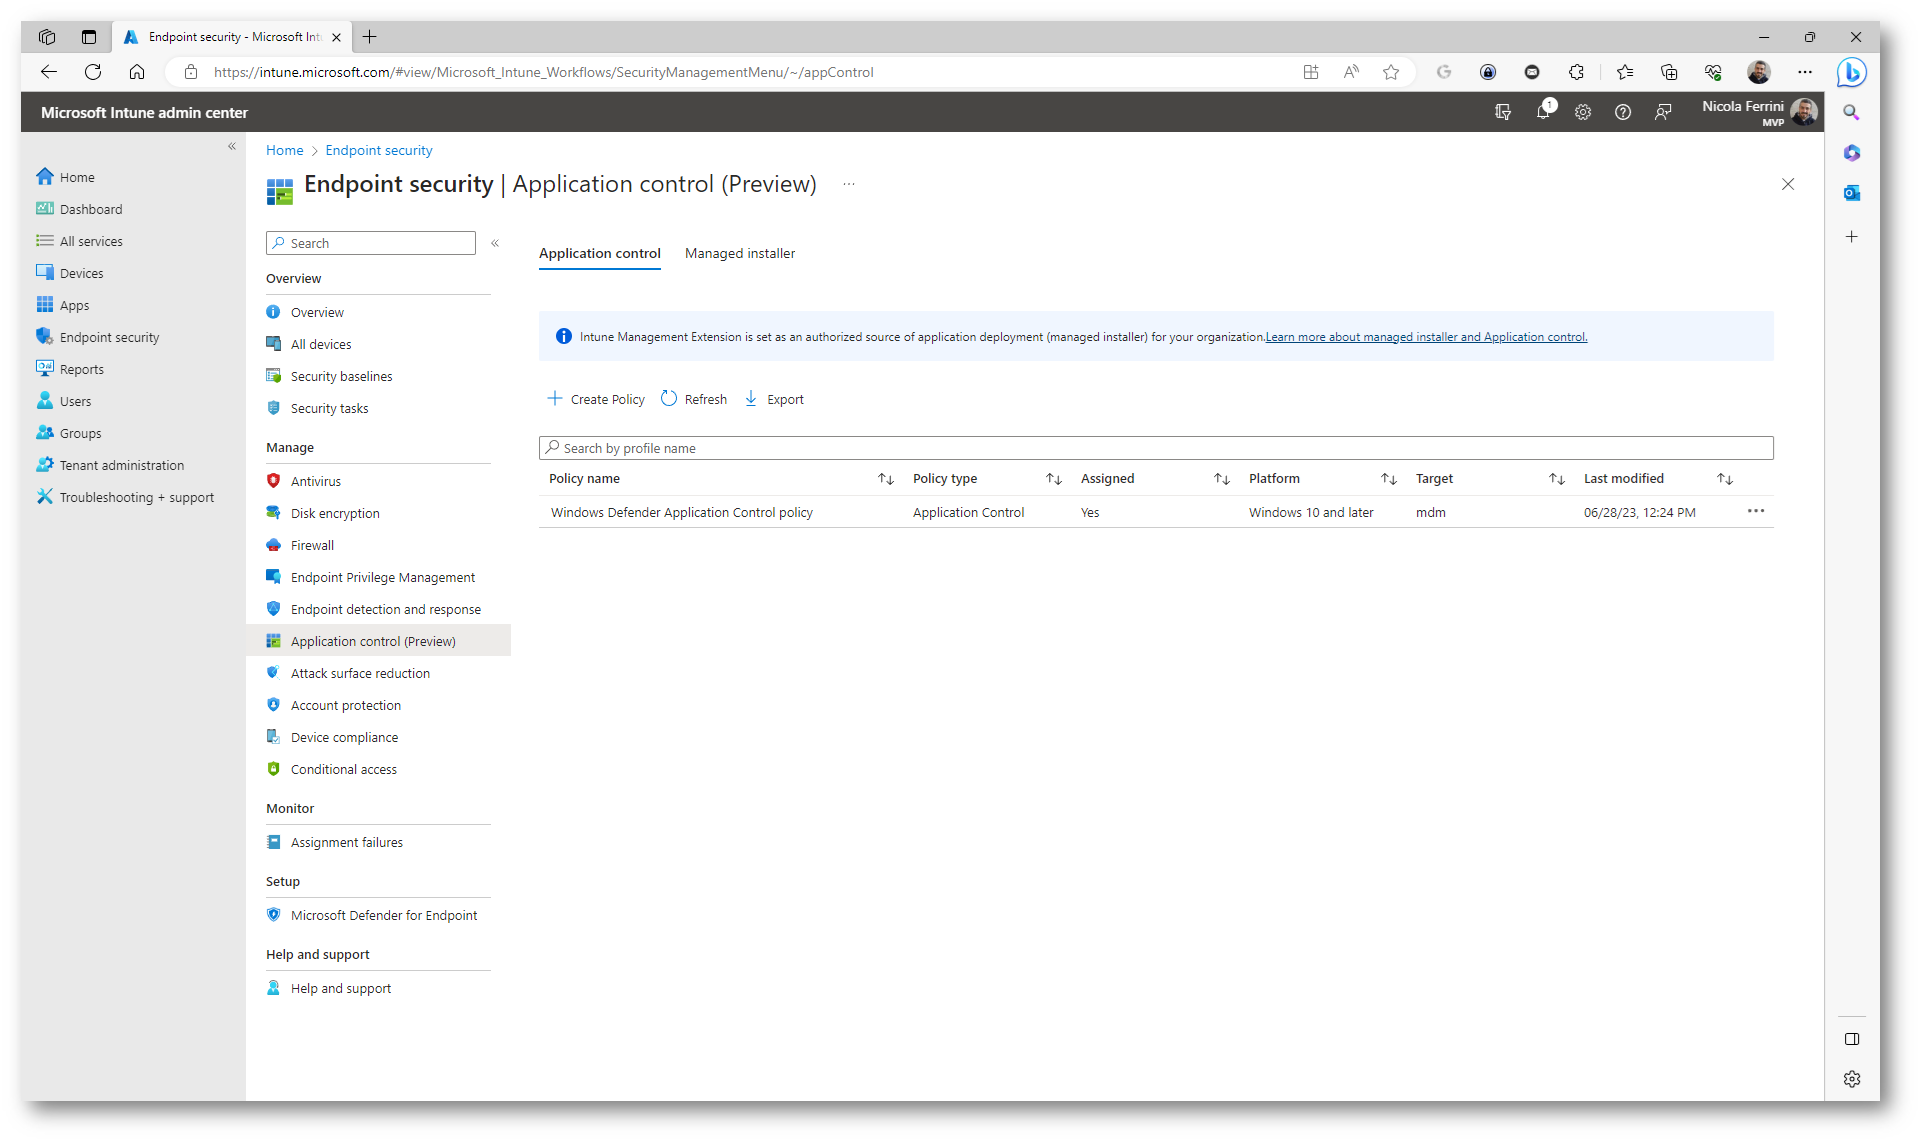
Task: Open the favorites list icon
Action: point(1625,72)
